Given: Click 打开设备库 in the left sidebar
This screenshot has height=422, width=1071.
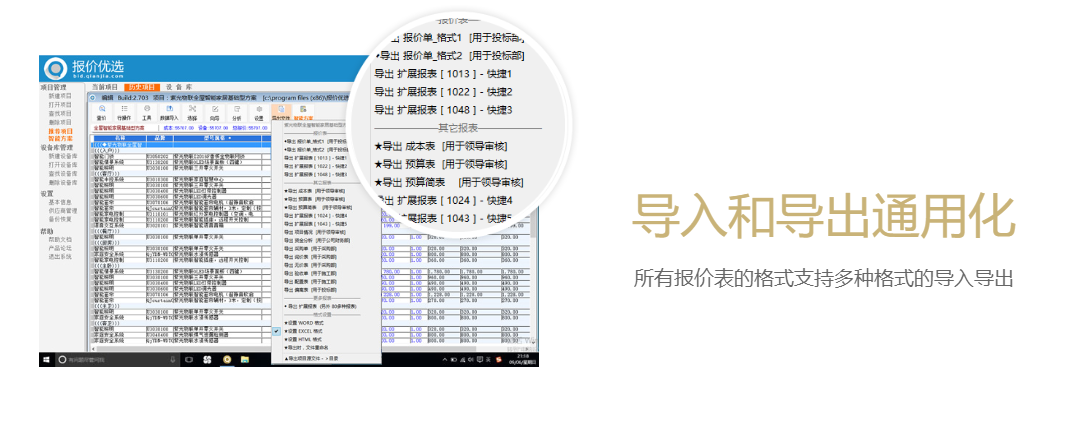Looking at the screenshot, I should coord(62,164).
